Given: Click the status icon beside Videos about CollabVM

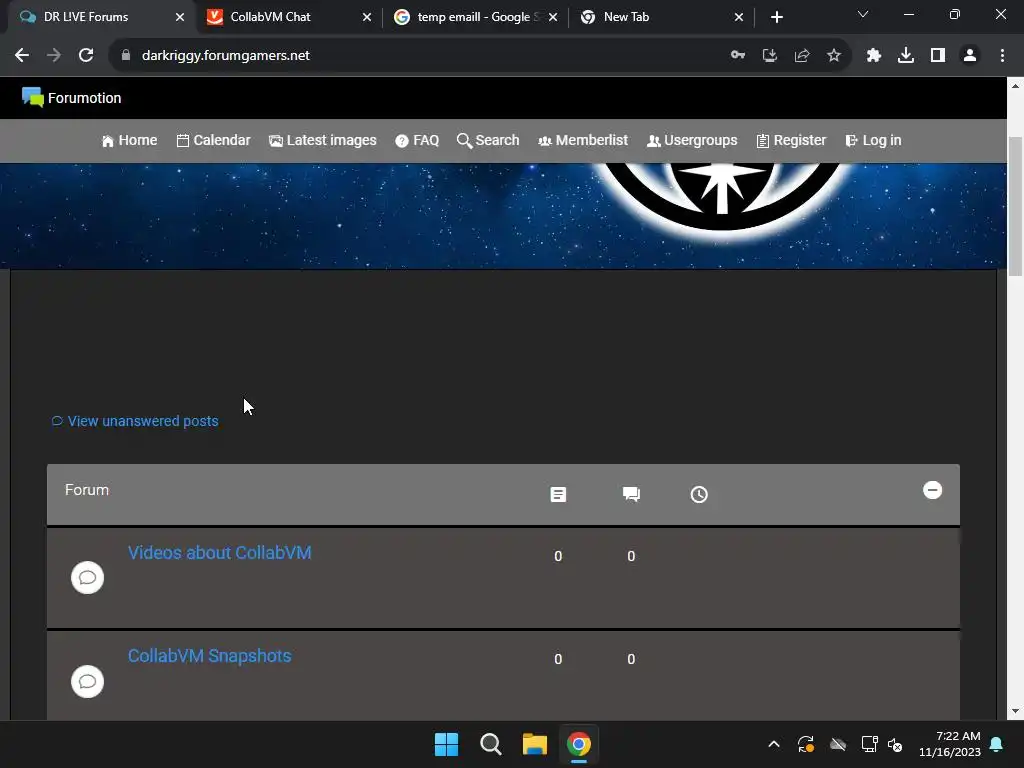Looking at the screenshot, I should click(88, 577).
